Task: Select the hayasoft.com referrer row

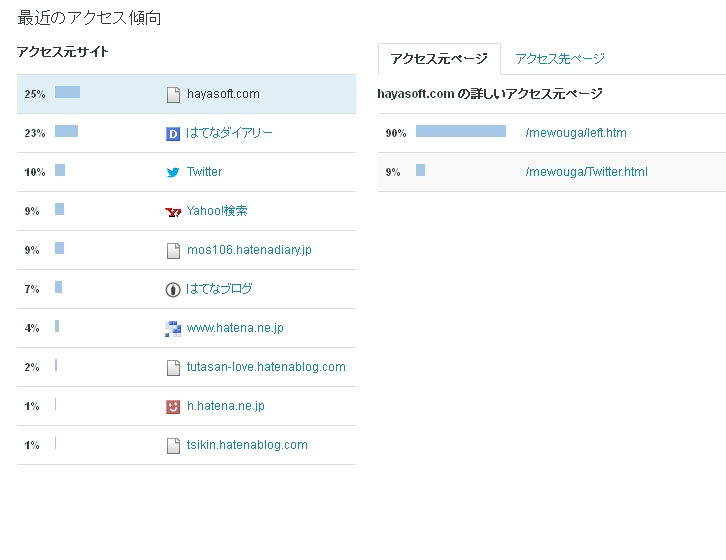Action: coord(186,94)
